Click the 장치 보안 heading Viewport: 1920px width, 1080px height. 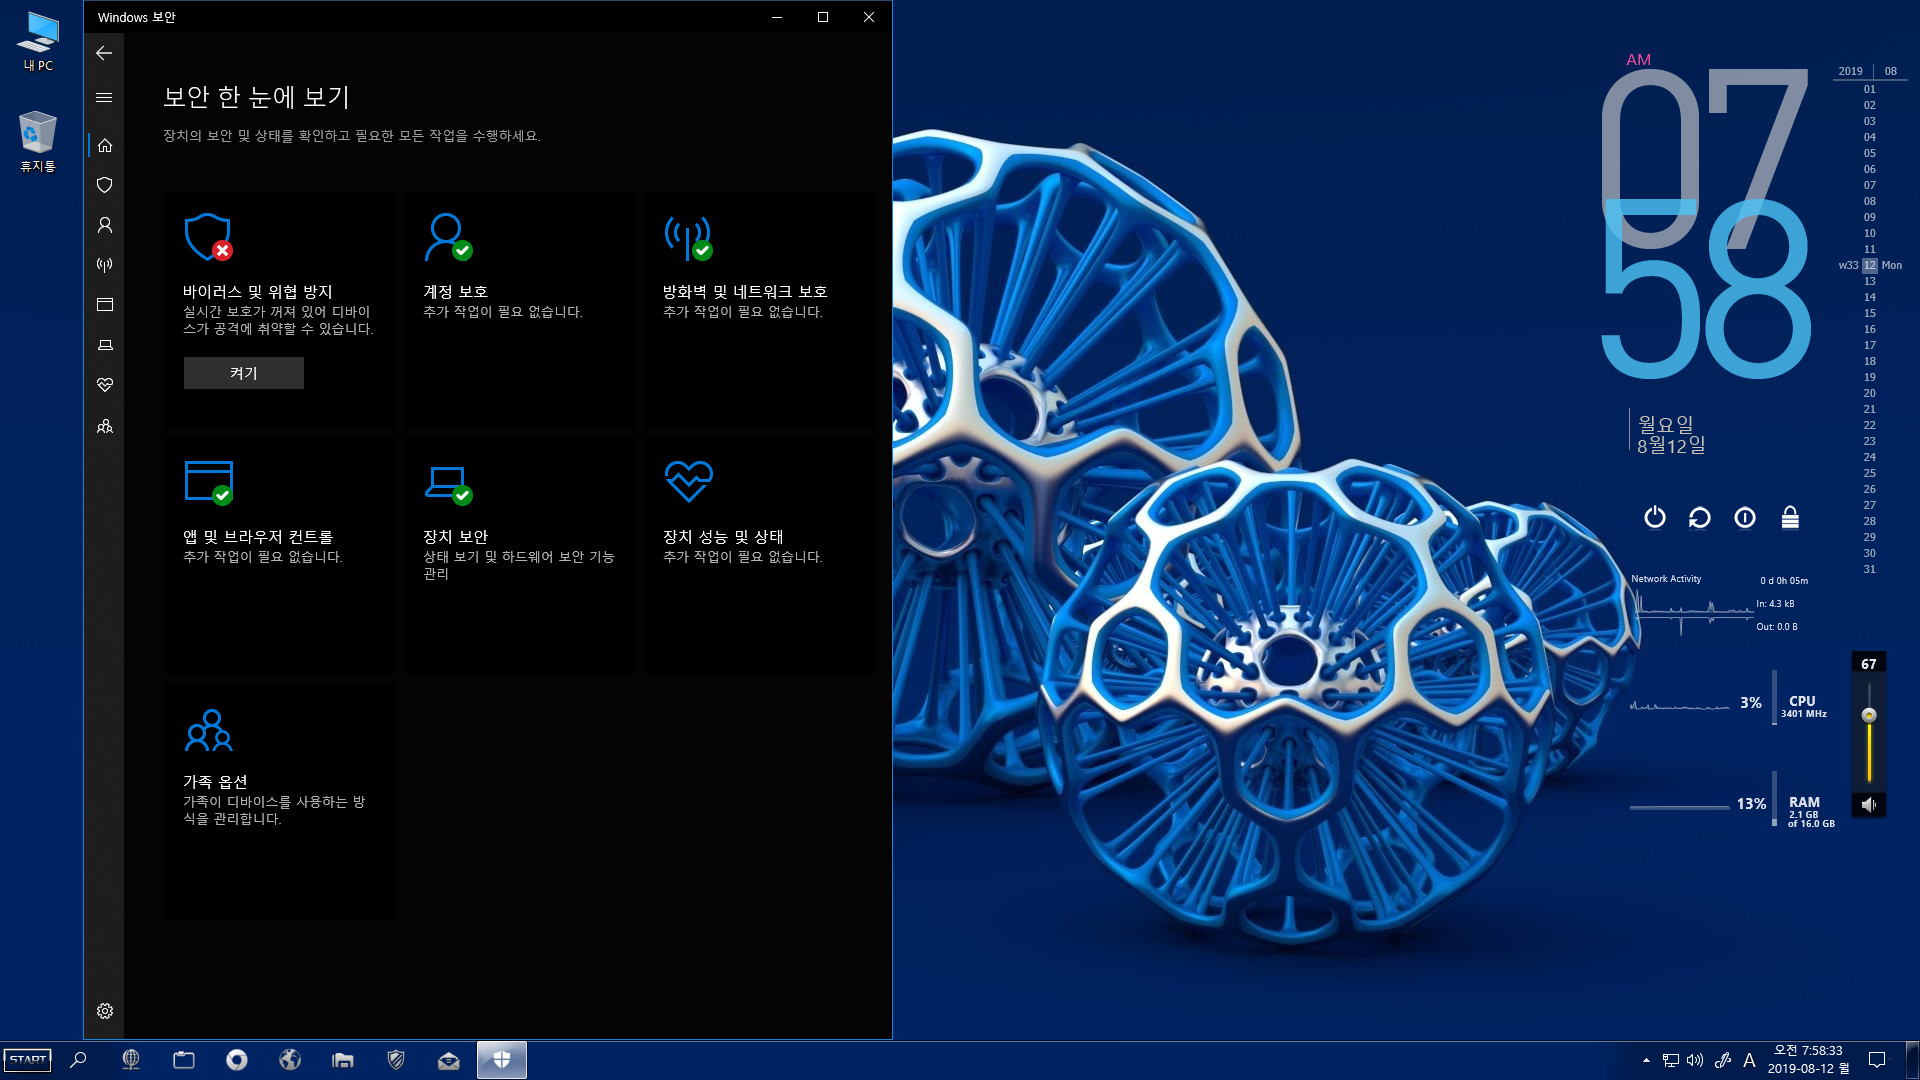(455, 536)
